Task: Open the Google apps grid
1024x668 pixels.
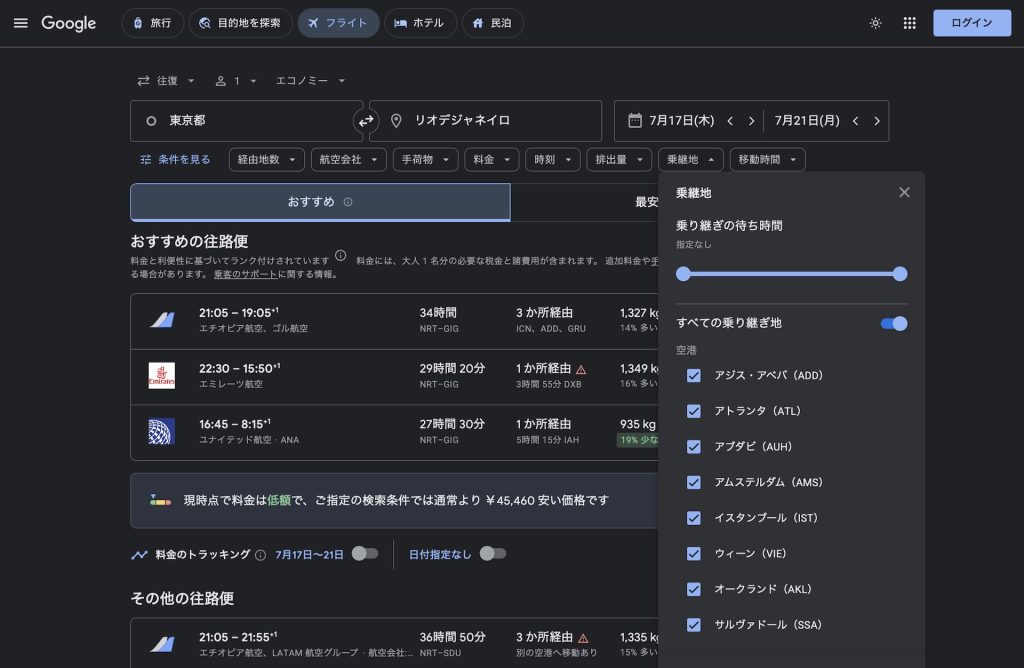Action: (x=909, y=23)
